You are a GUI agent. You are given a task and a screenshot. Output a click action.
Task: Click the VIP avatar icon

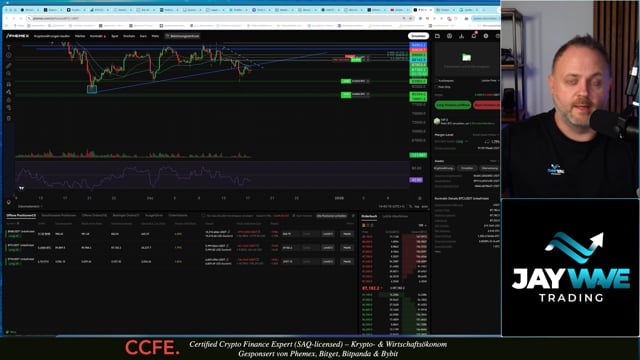point(437,121)
